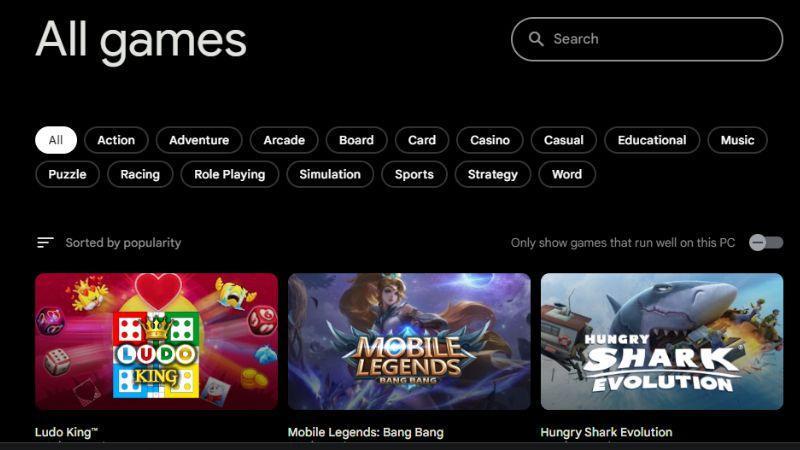
Task: Click the sort lines icon
Action: pos(45,242)
